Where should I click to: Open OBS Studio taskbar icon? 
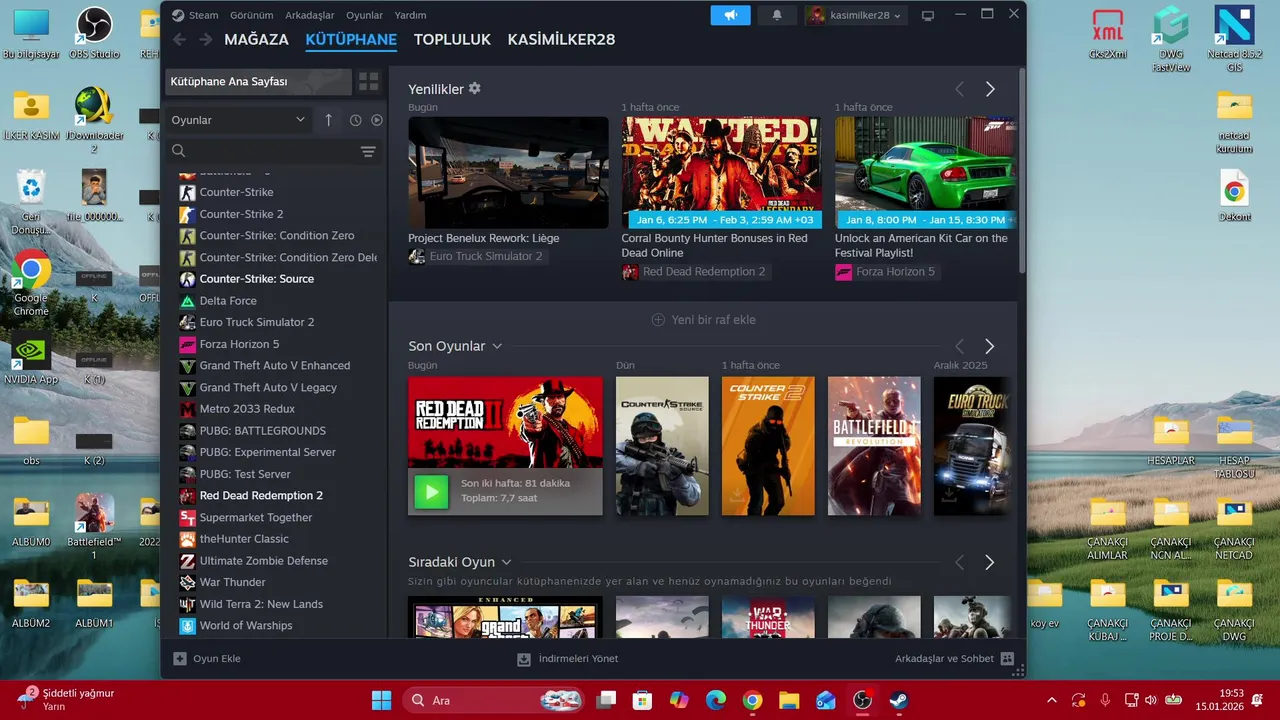tap(862, 700)
